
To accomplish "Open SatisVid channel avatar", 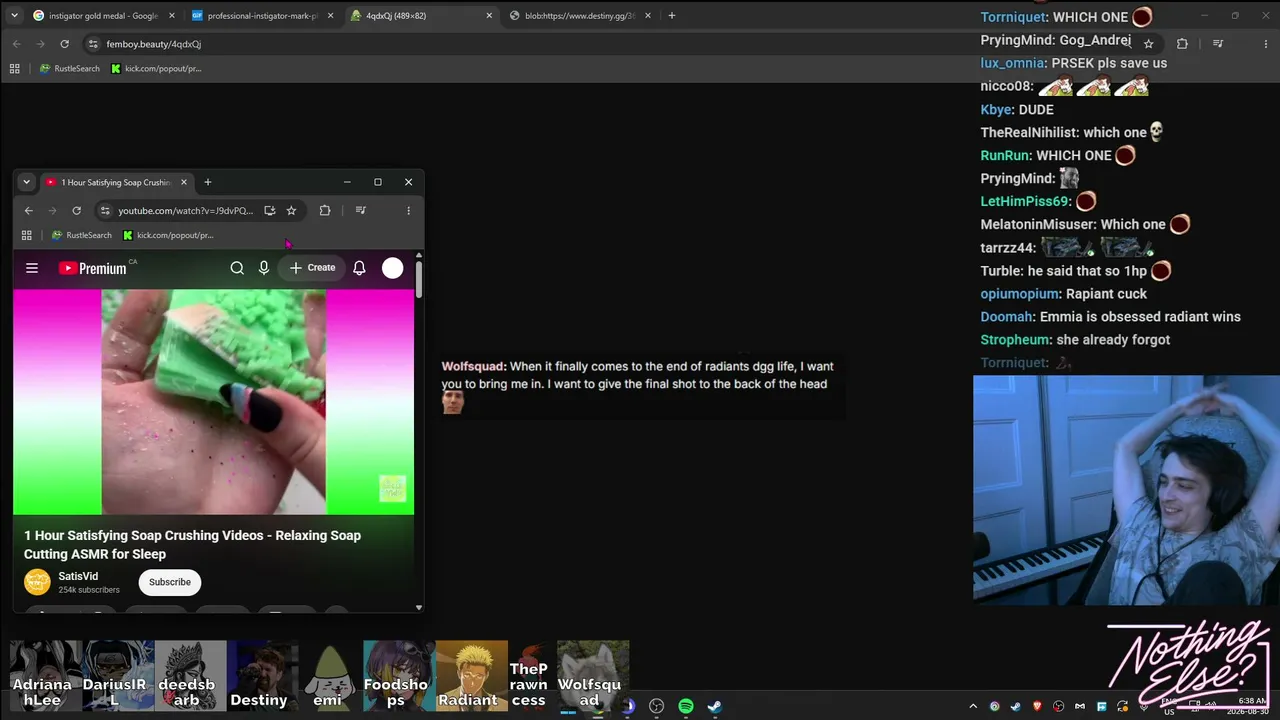I will point(37,582).
